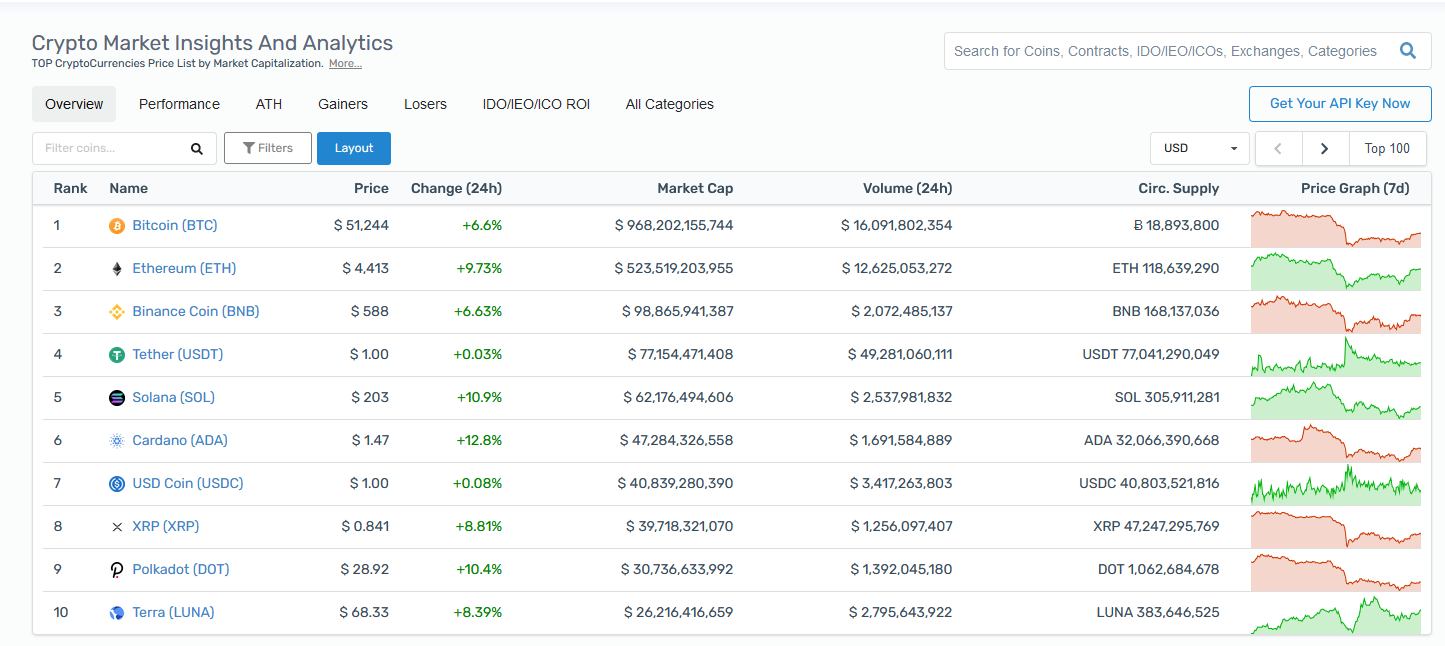Click Bitcoin's price $ 51,244
Viewport: 1445px width, 646px height.
tap(361, 226)
